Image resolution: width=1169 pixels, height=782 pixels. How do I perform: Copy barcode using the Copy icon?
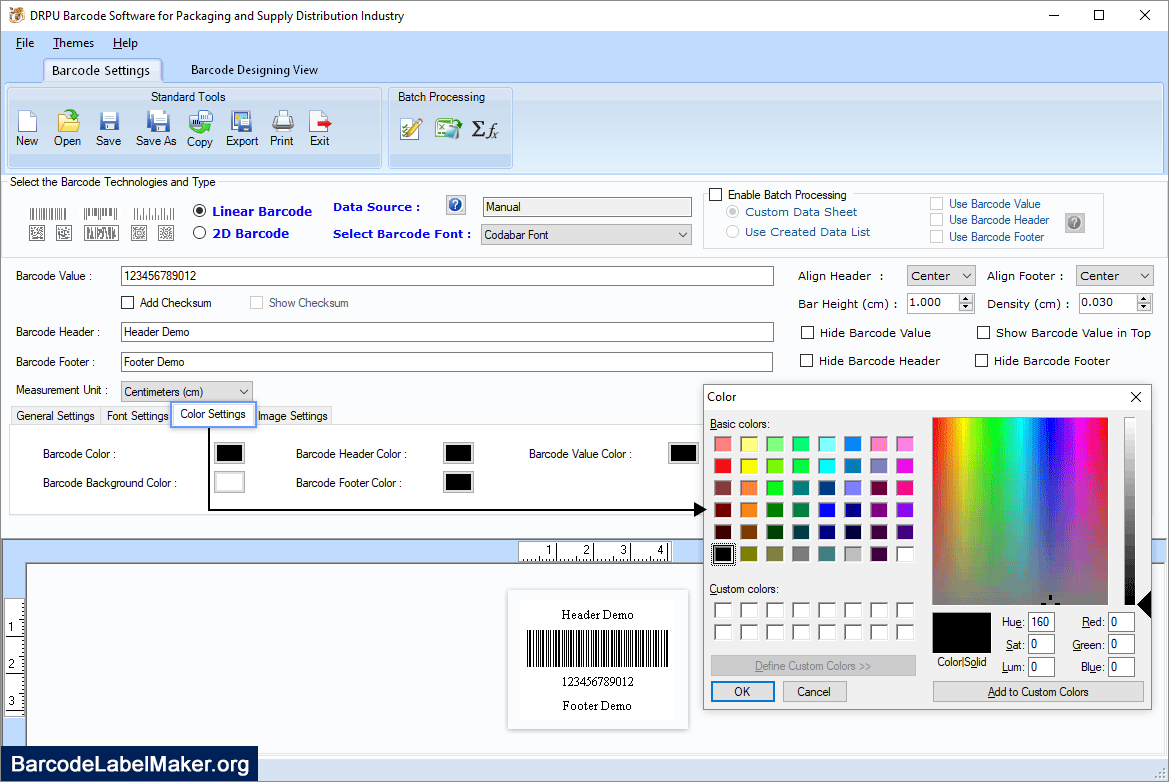point(199,128)
